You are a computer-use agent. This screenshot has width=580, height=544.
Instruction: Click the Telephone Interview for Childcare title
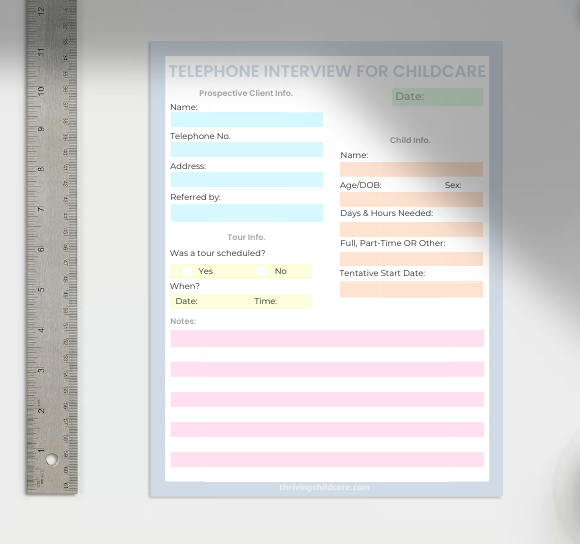(327, 71)
